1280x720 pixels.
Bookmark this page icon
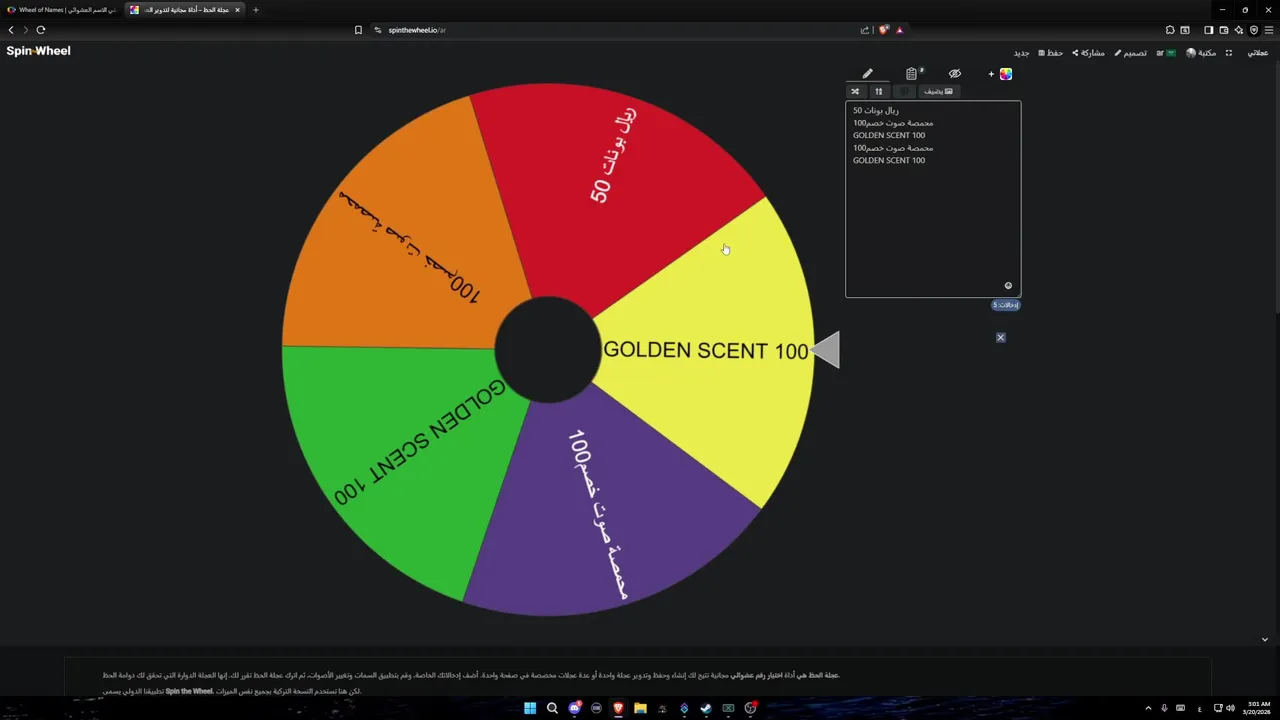point(358,30)
